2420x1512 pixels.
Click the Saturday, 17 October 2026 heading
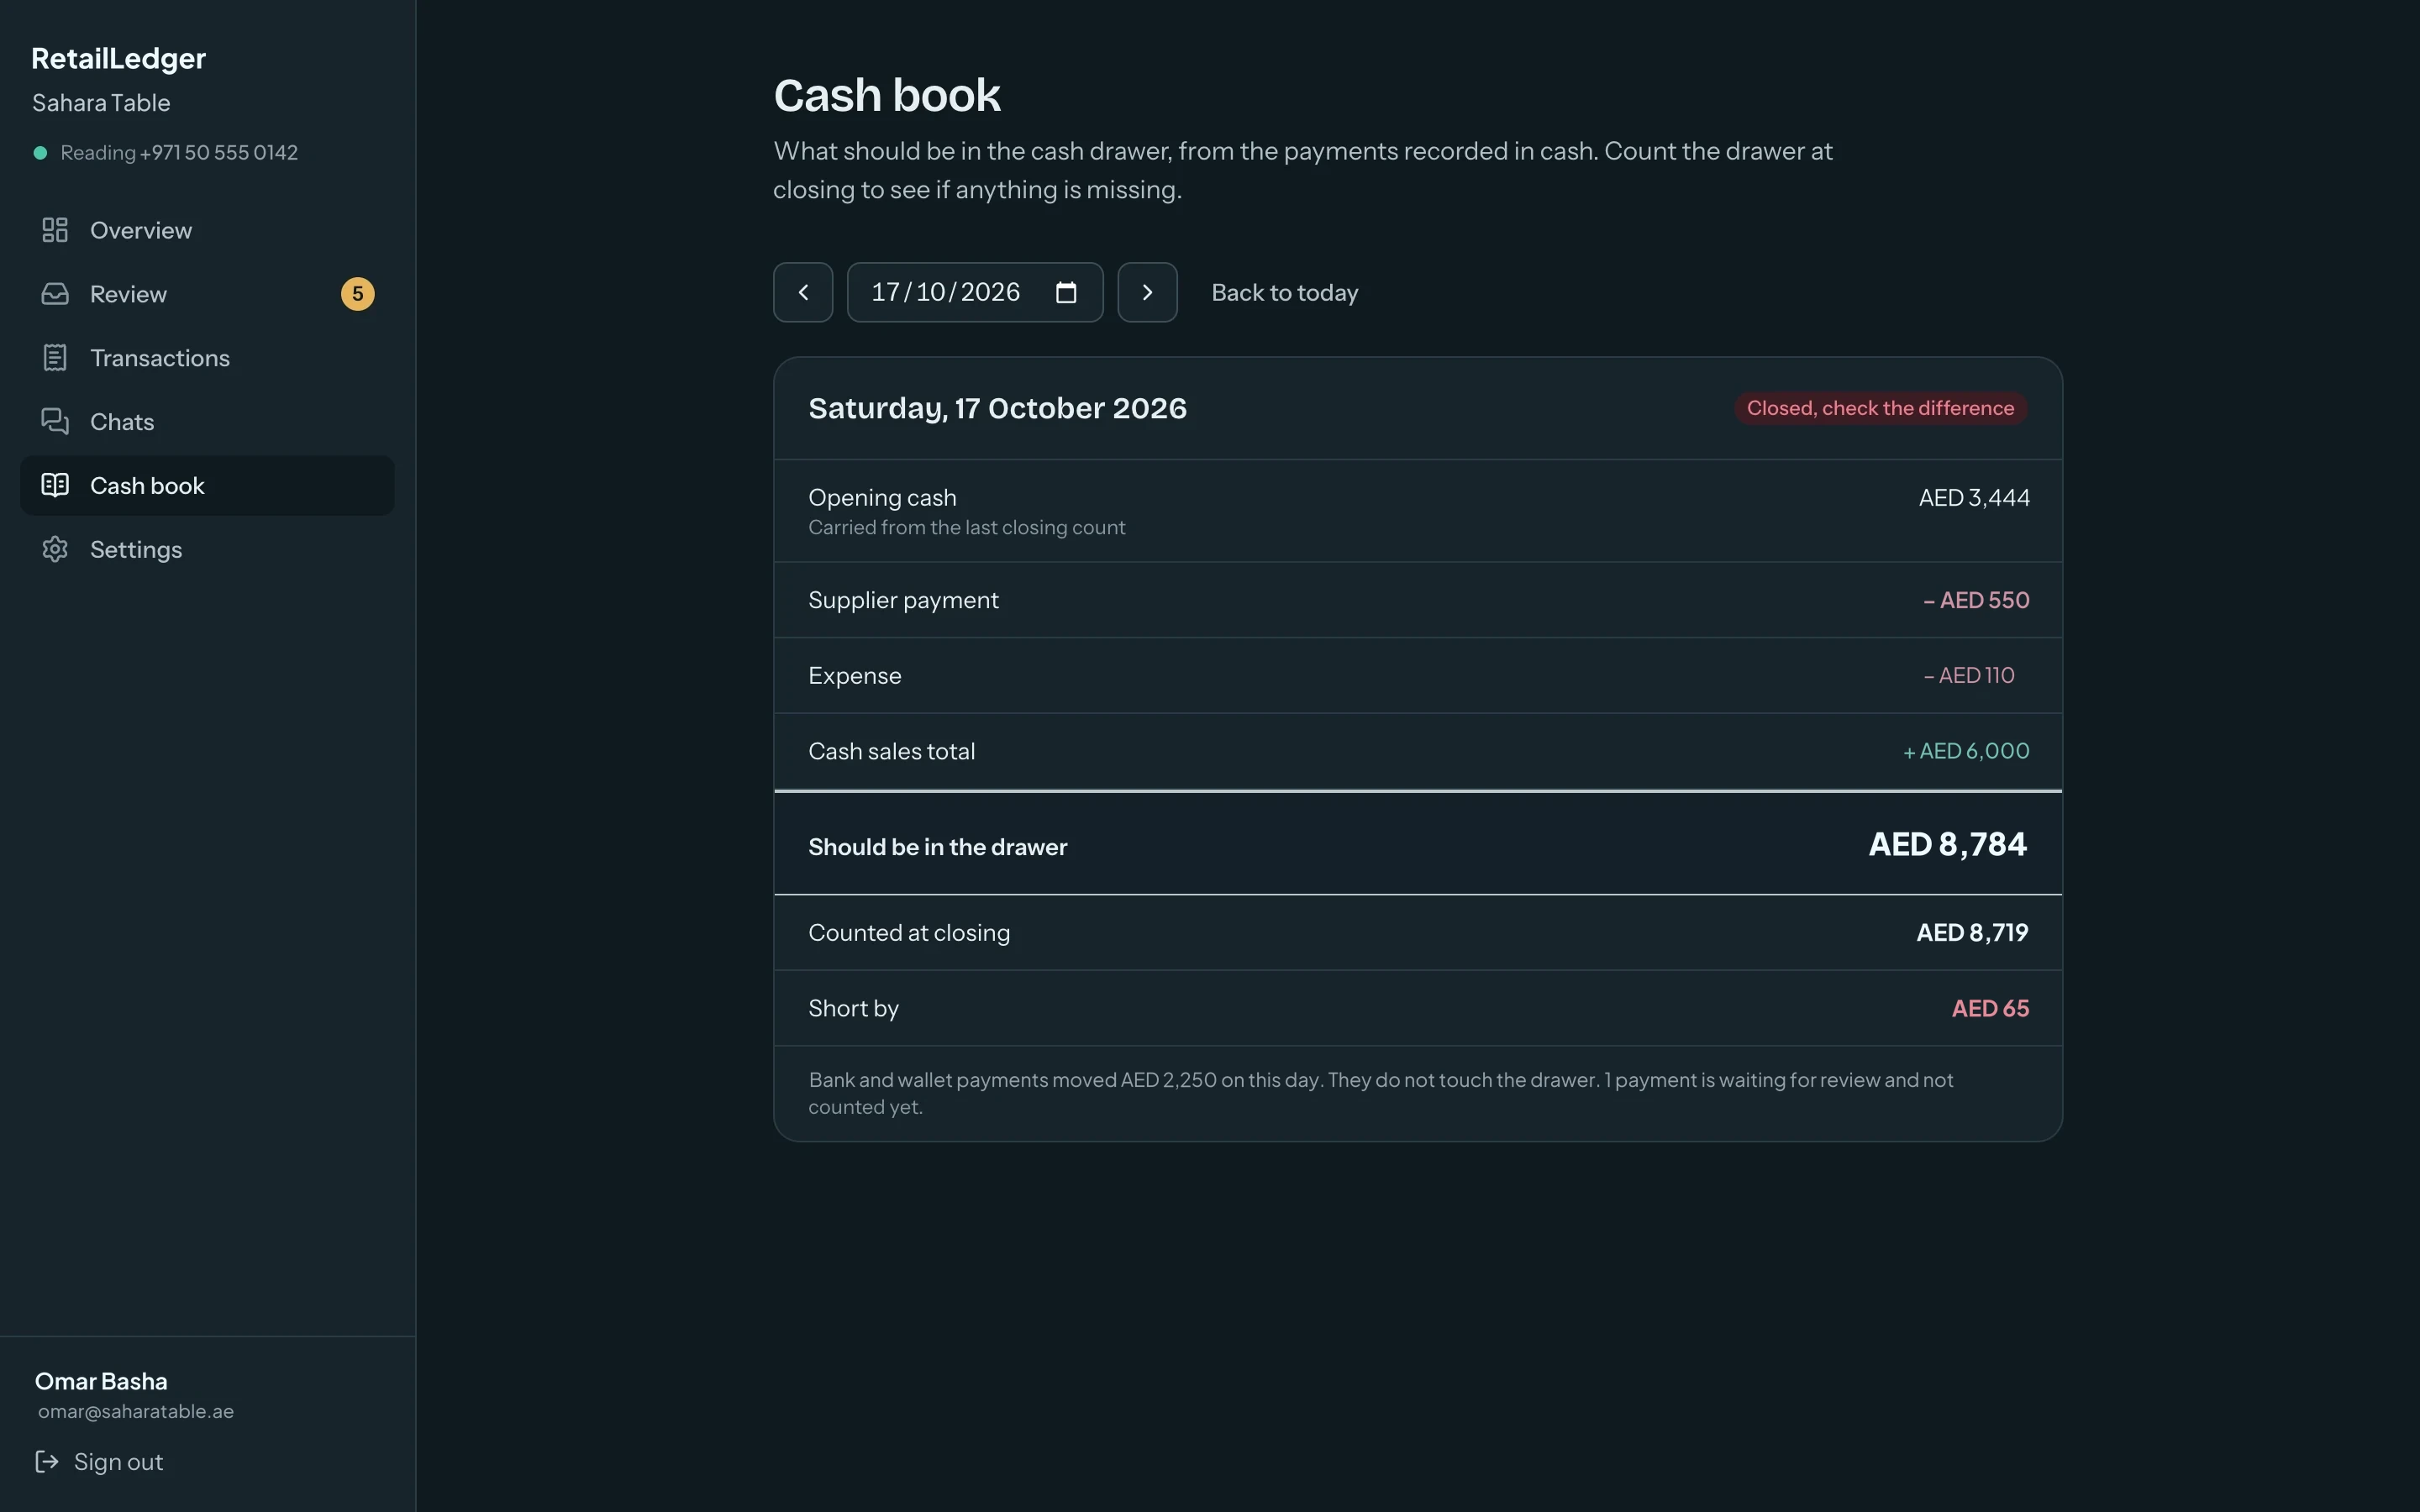click(x=997, y=408)
